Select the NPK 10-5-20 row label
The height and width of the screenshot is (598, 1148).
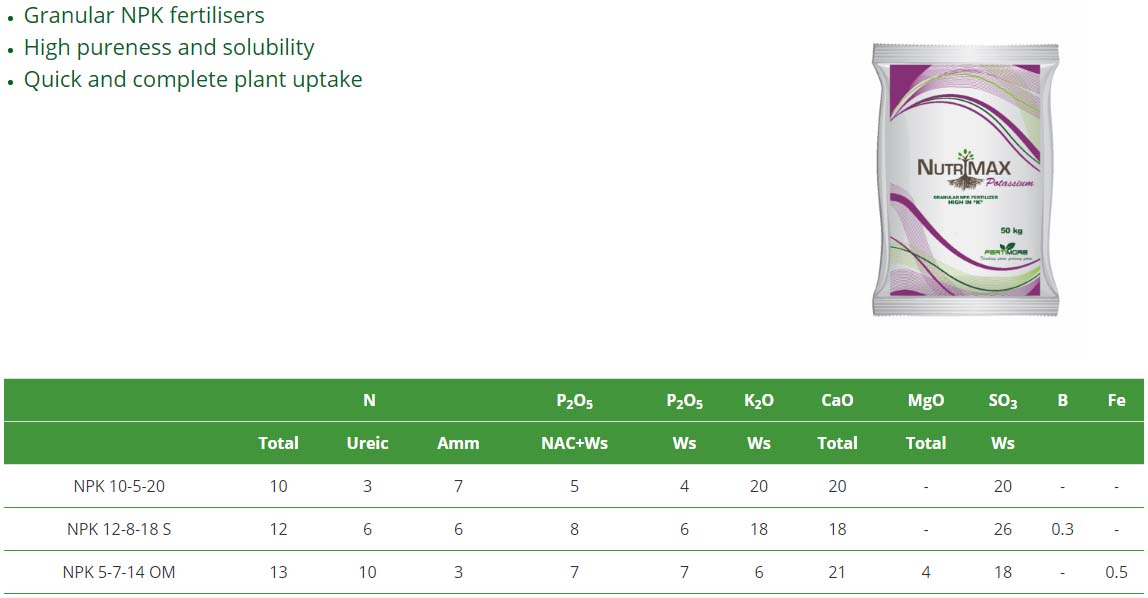pos(119,486)
